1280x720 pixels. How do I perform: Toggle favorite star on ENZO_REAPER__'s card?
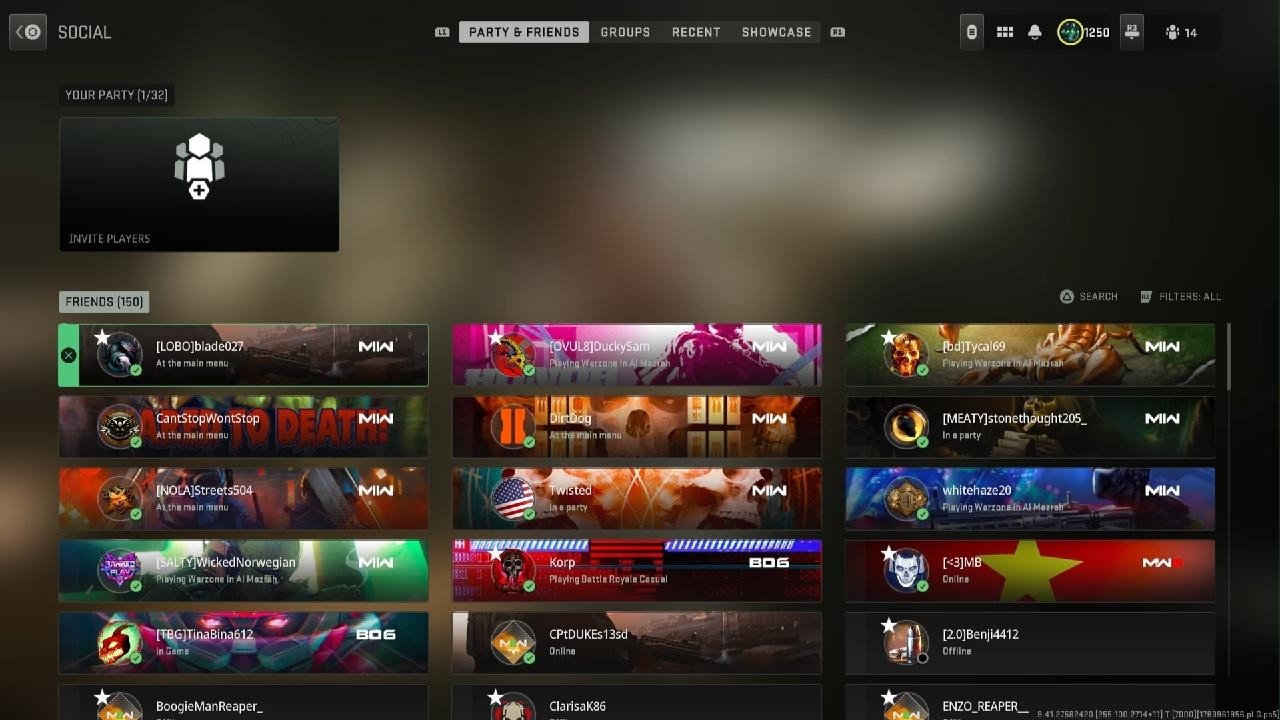pos(888,697)
